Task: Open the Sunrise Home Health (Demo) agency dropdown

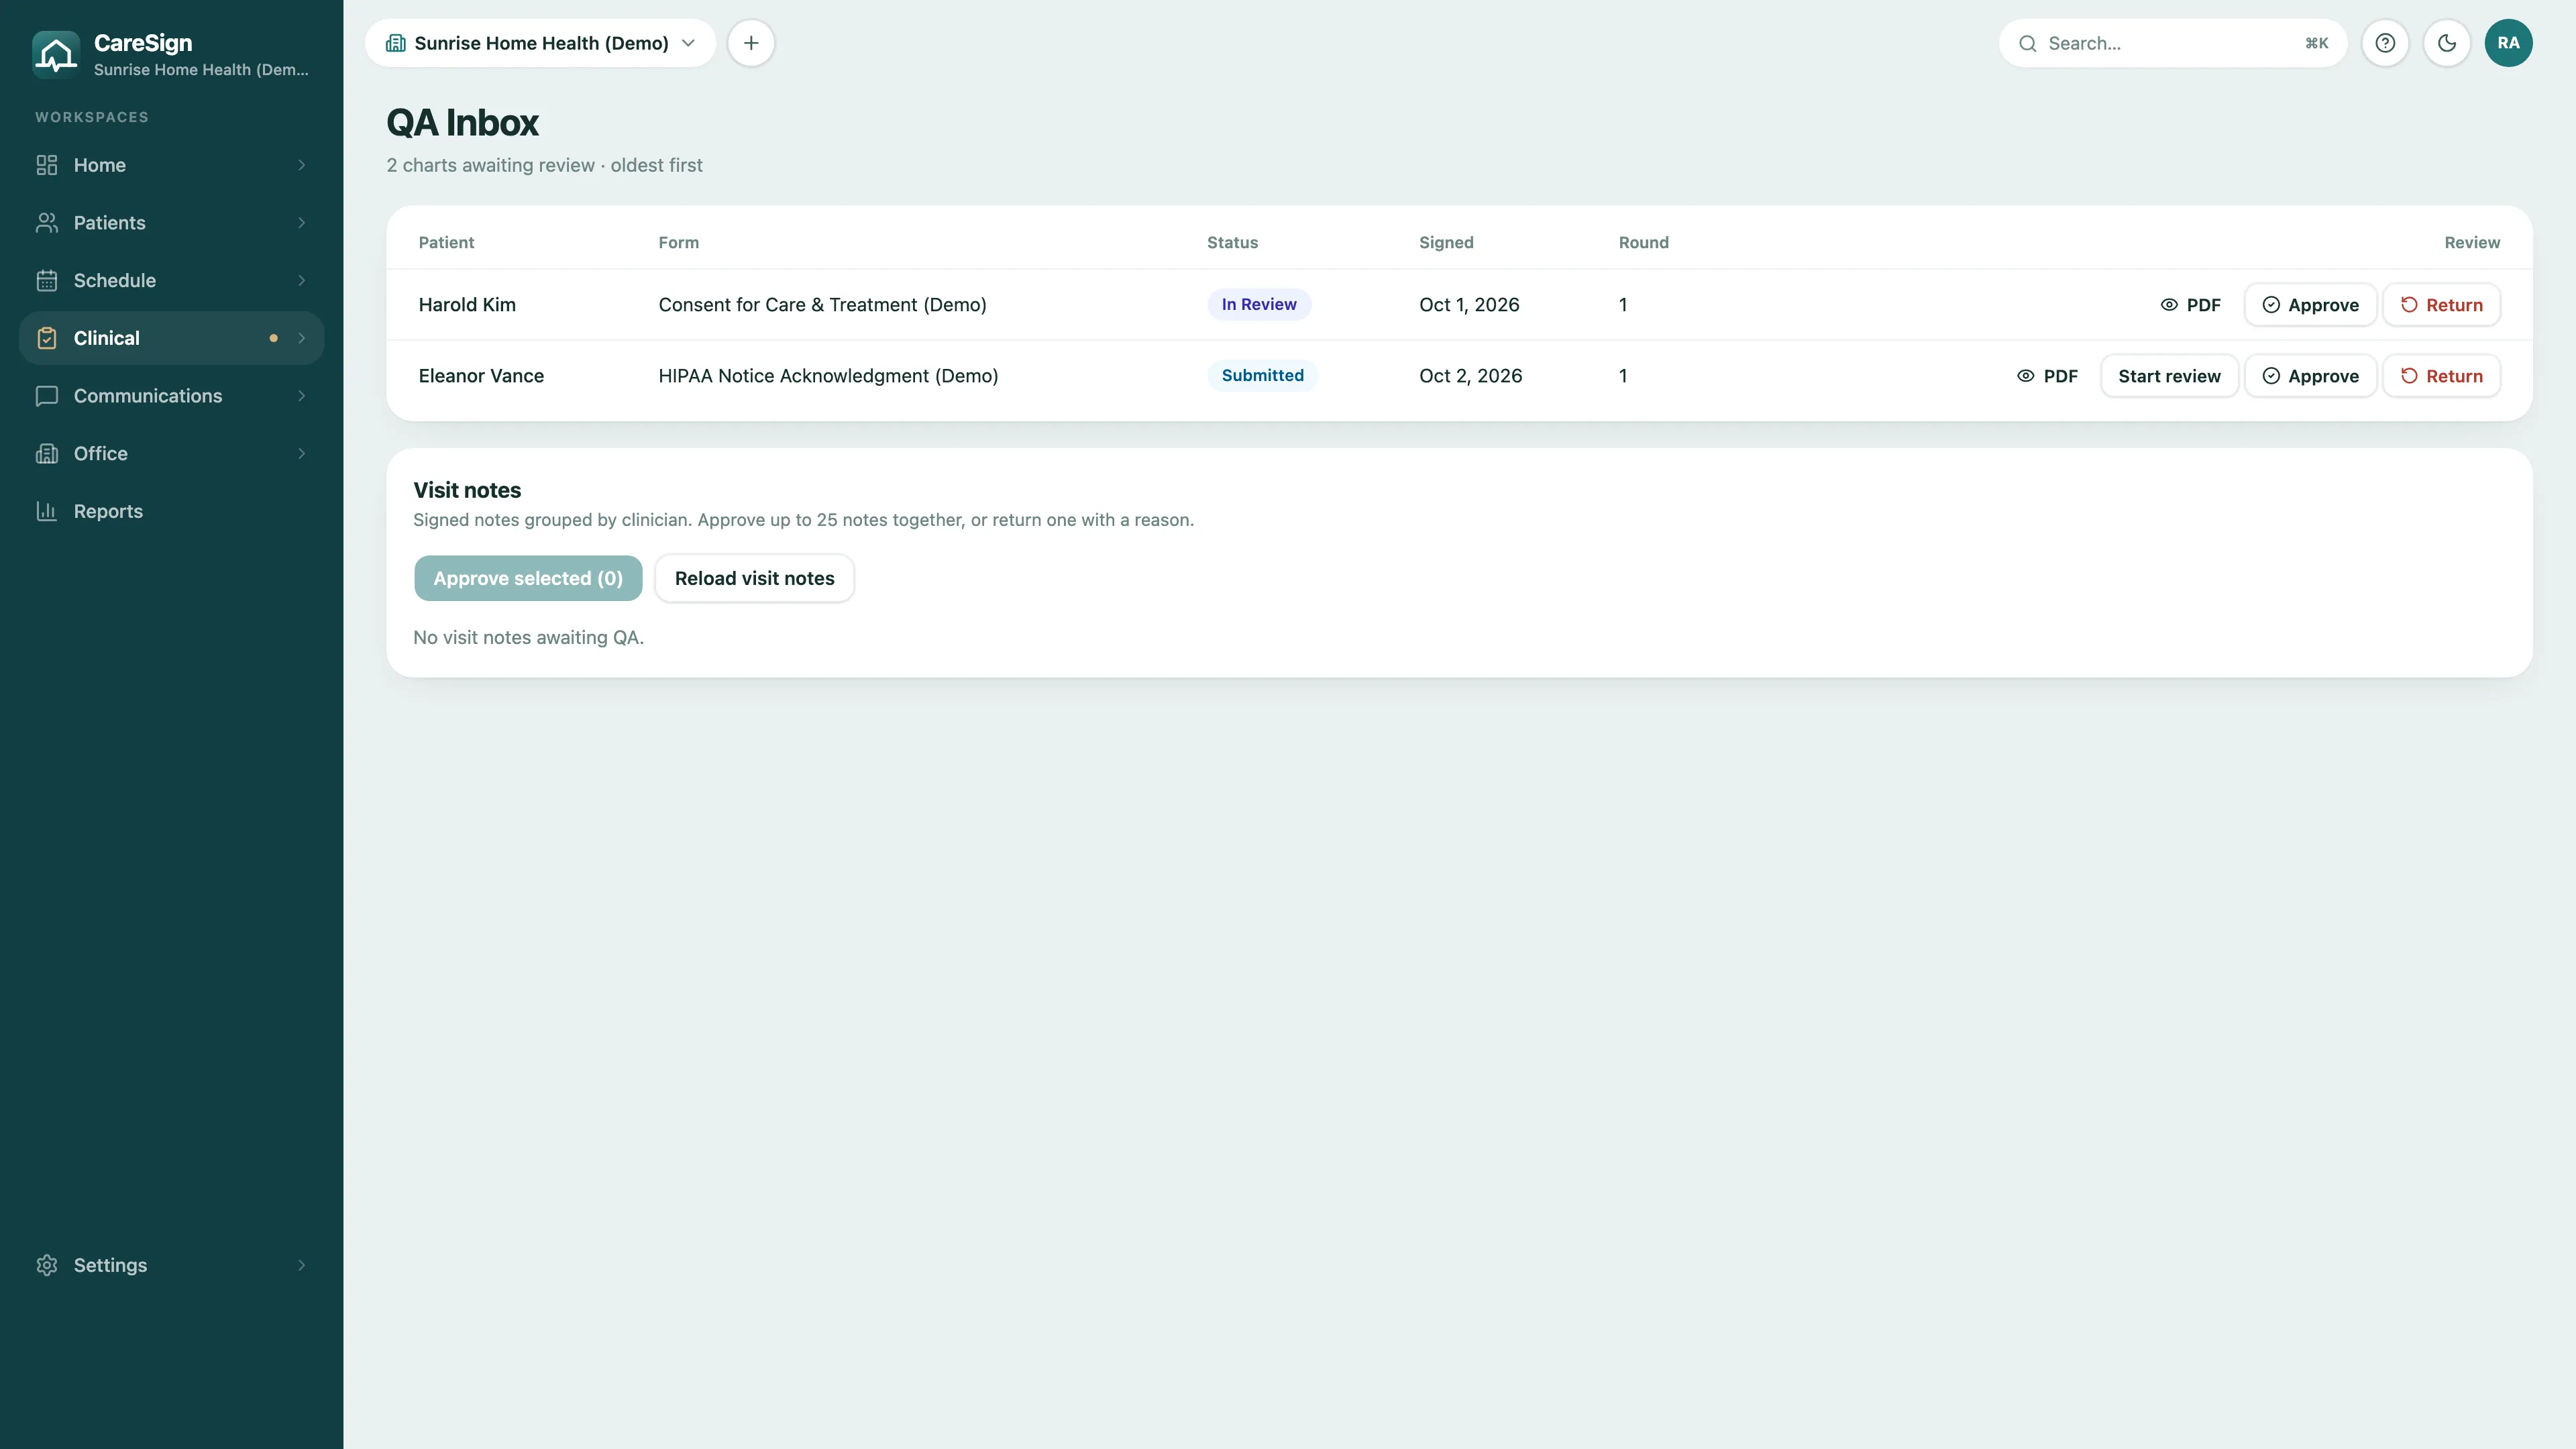Action: [540, 43]
